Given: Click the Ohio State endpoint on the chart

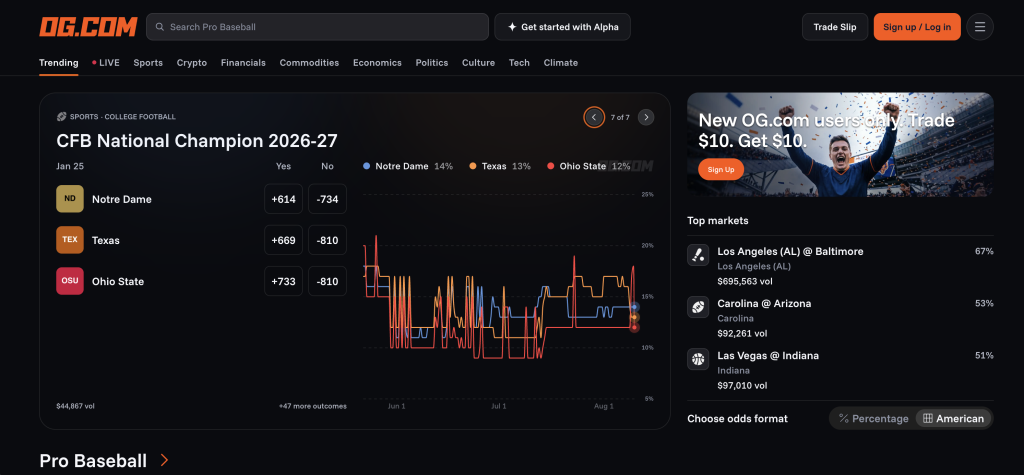Looking at the screenshot, I should (634, 327).
